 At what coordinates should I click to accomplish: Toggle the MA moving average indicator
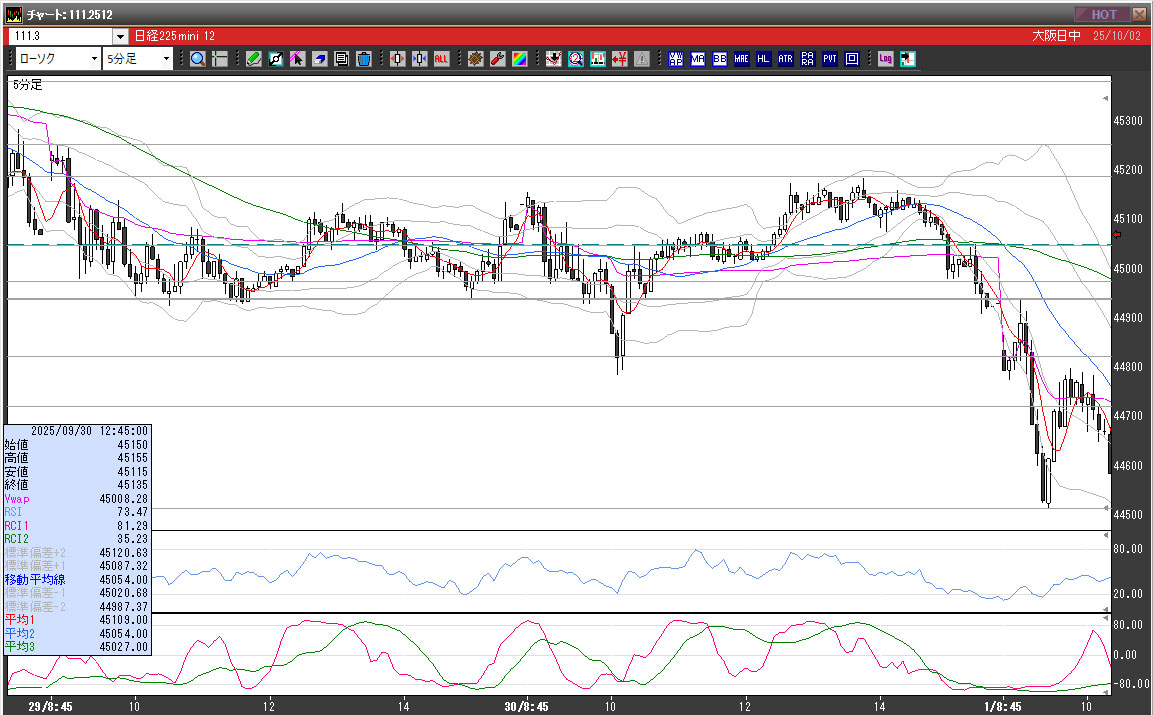click(x=698, y=59)
